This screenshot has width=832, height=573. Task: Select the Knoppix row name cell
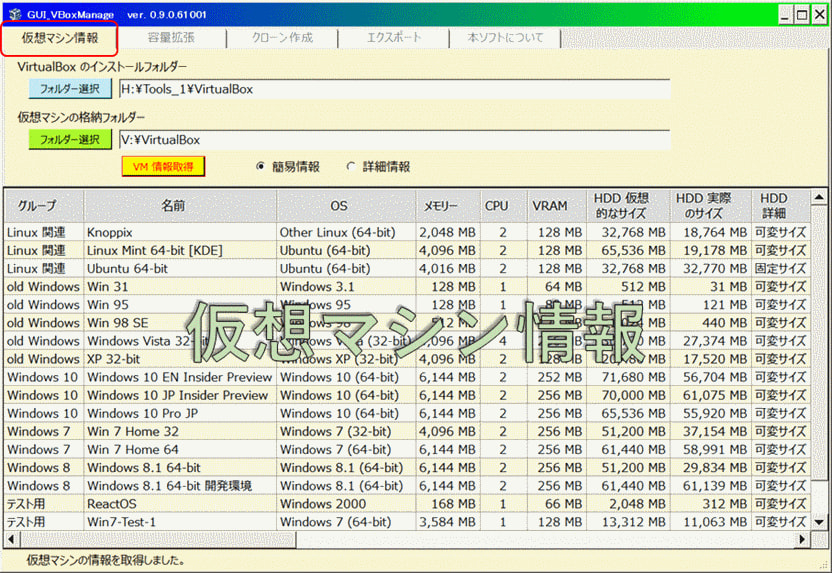pos(180,232)
